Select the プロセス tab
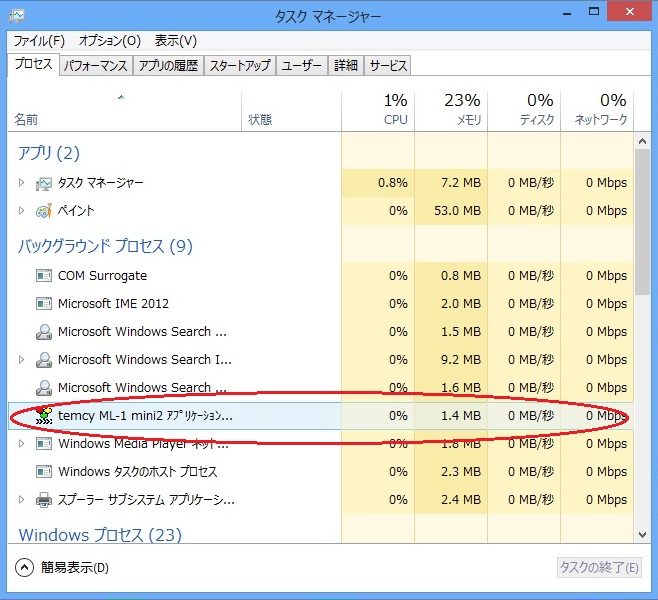The height and width of the screenshot is (600, 658). [34, 65]
